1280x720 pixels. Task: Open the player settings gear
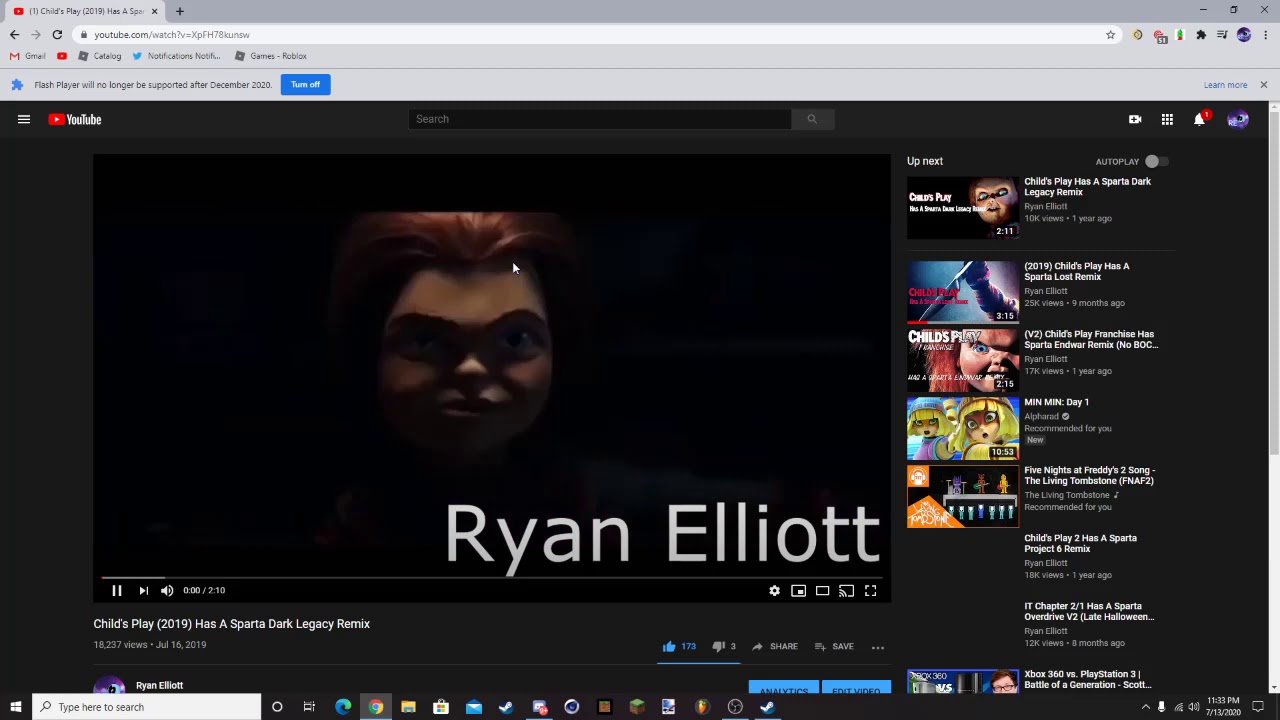tap(774, 591)
